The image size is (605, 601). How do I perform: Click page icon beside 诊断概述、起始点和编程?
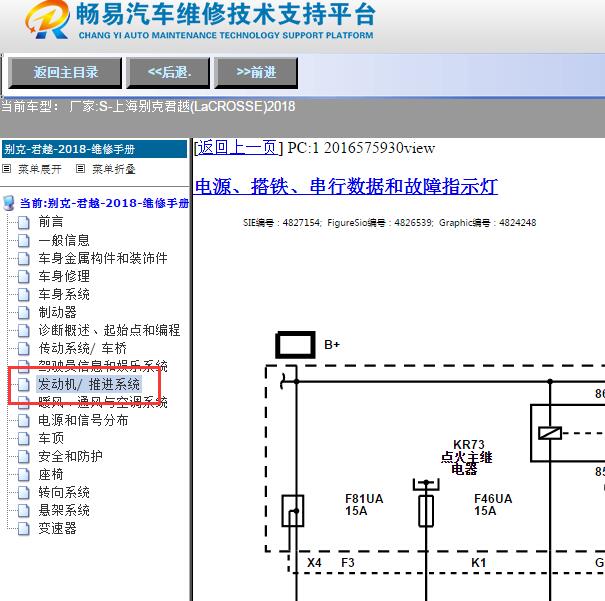(x=24, y=331)
